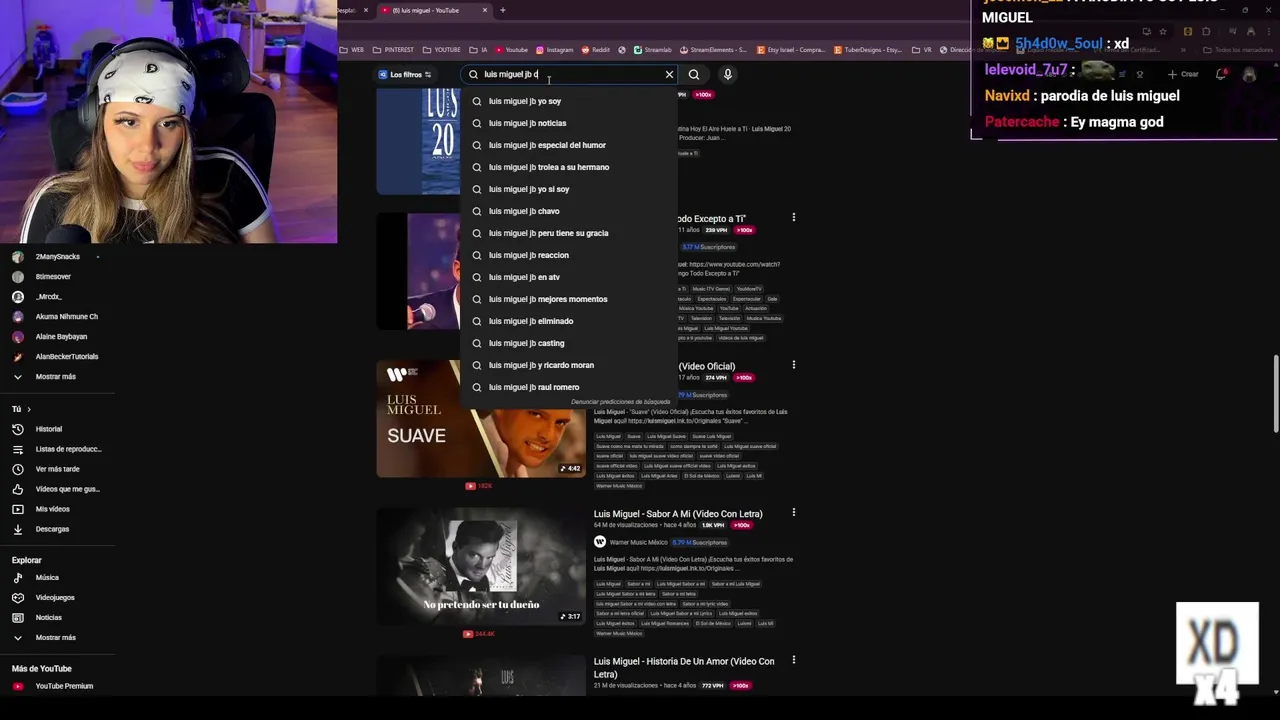Screen dimensions: 1280x720
Task: Pick suggestion luis miguel jb eliminado
Action: pos(569,321)
